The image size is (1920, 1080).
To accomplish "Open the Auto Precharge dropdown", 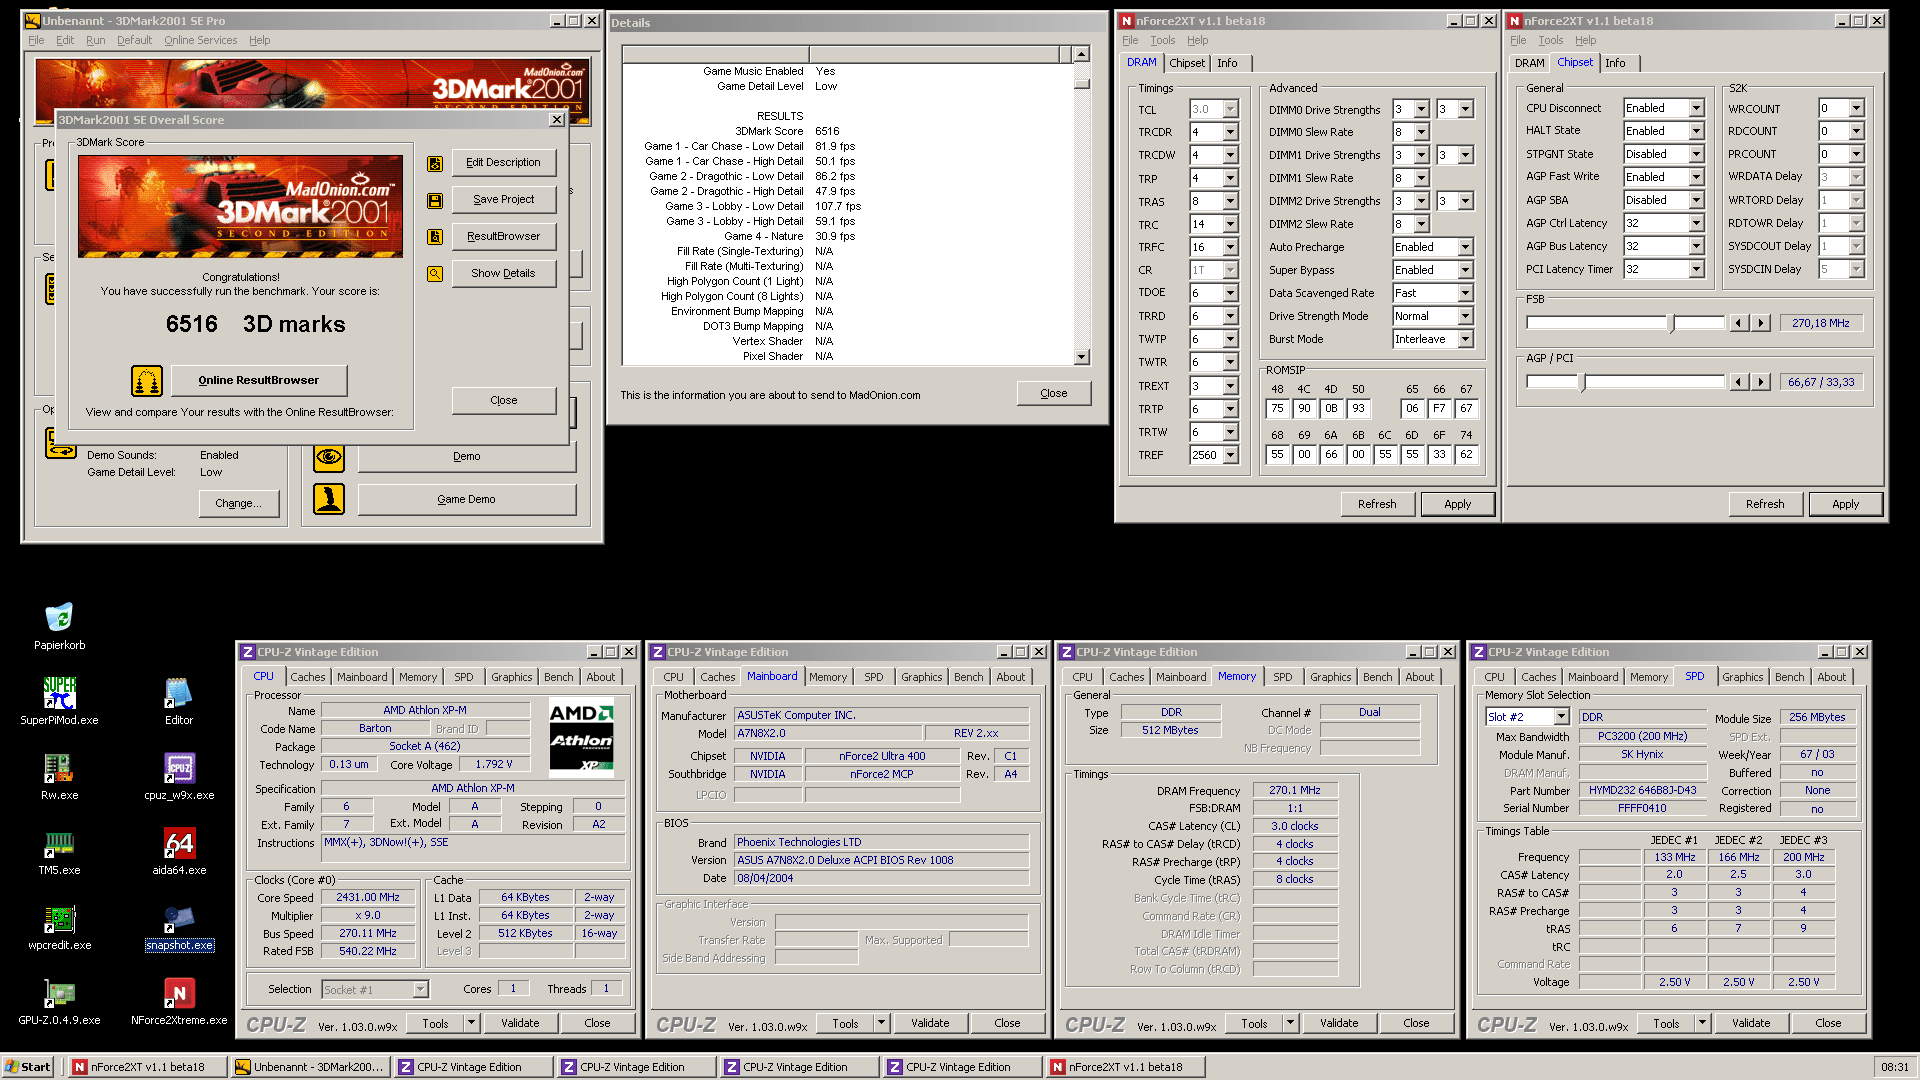I will (x=1465, y=247).
